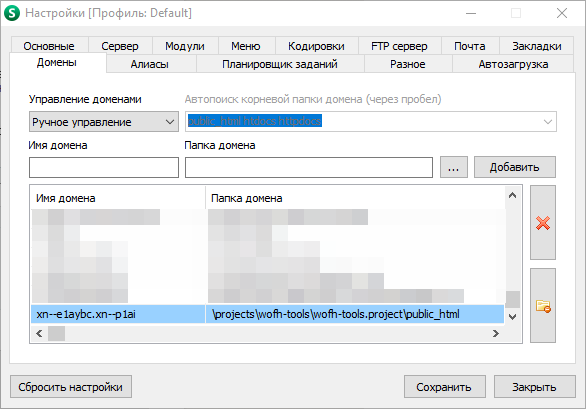Open the Сервер tab
Screen dimensions: 586x409
(x=120, y=46)
